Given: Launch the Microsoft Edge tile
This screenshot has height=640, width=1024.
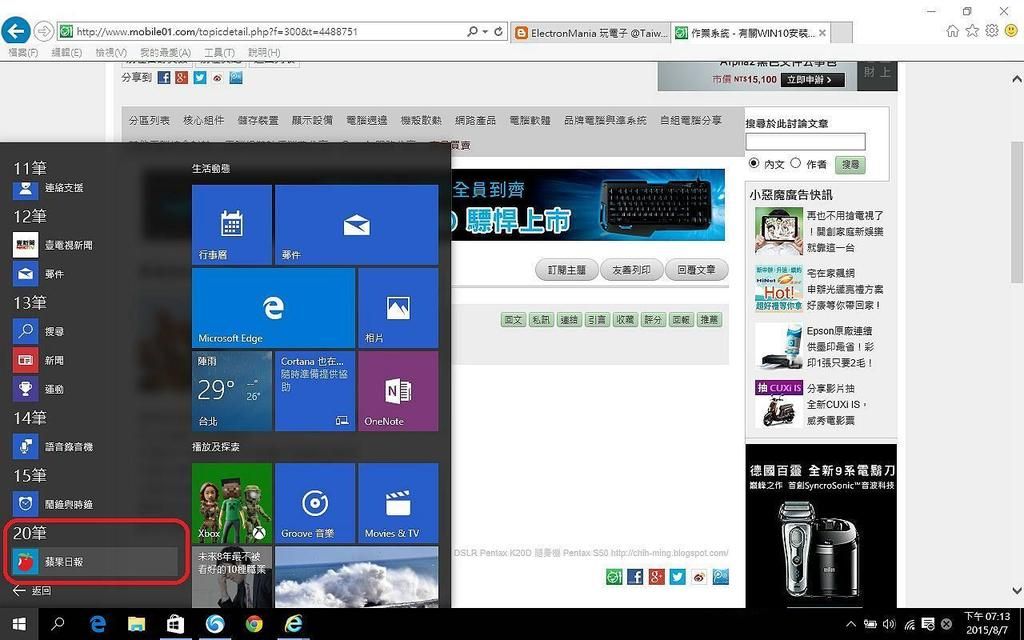Looking at the screenshot, I should point(274,308).
